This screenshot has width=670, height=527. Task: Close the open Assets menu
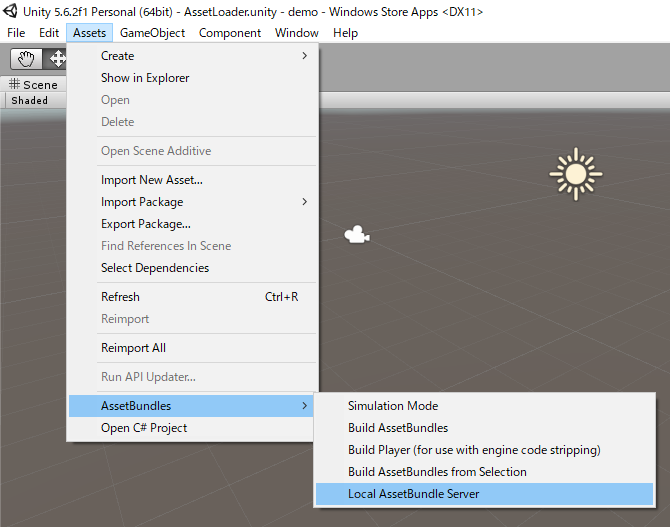(x=89, y=33)
